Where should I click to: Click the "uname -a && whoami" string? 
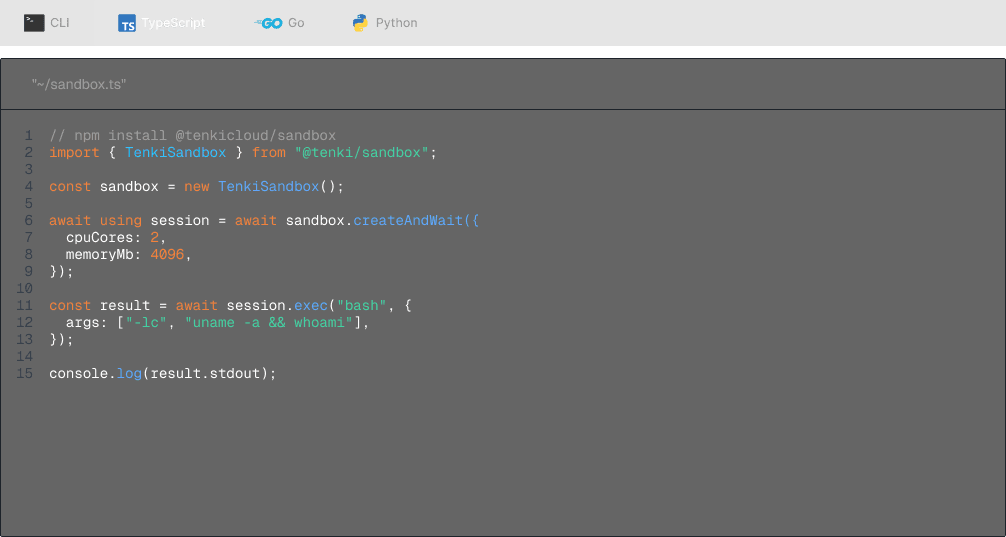pyautogui.click(x=269, y=322)
